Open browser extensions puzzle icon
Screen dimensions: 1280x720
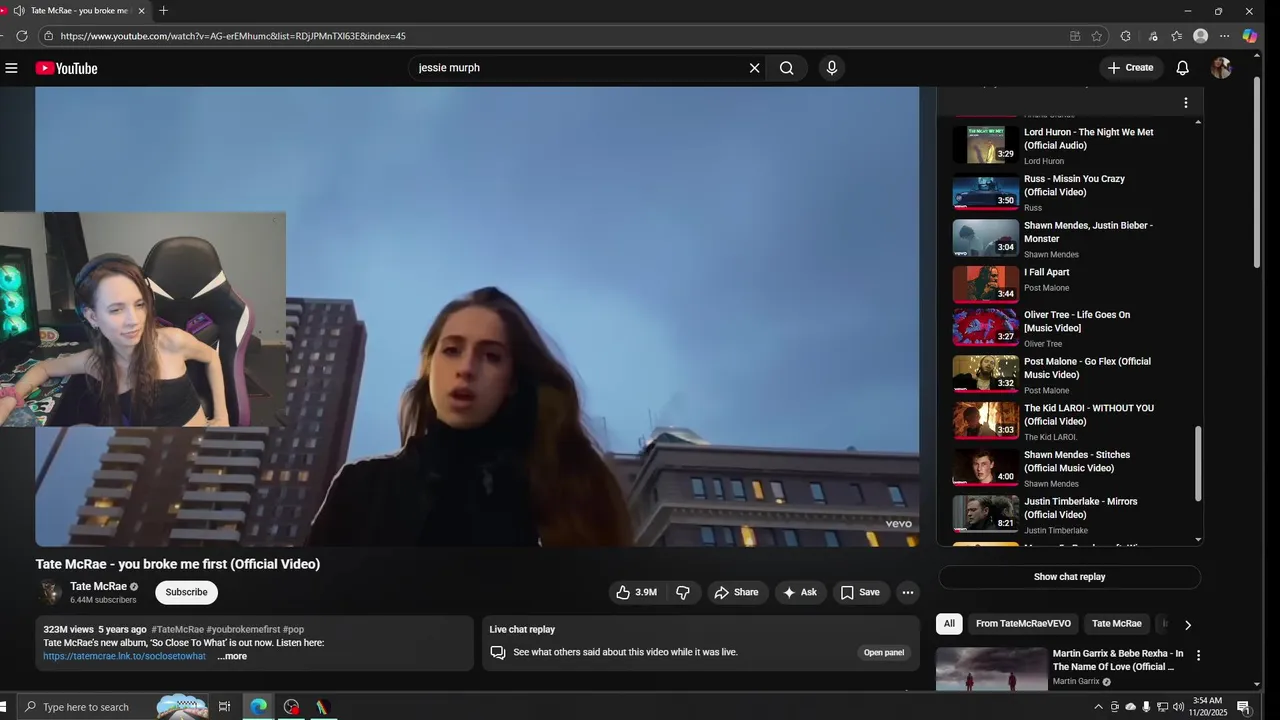point(1126,36)
